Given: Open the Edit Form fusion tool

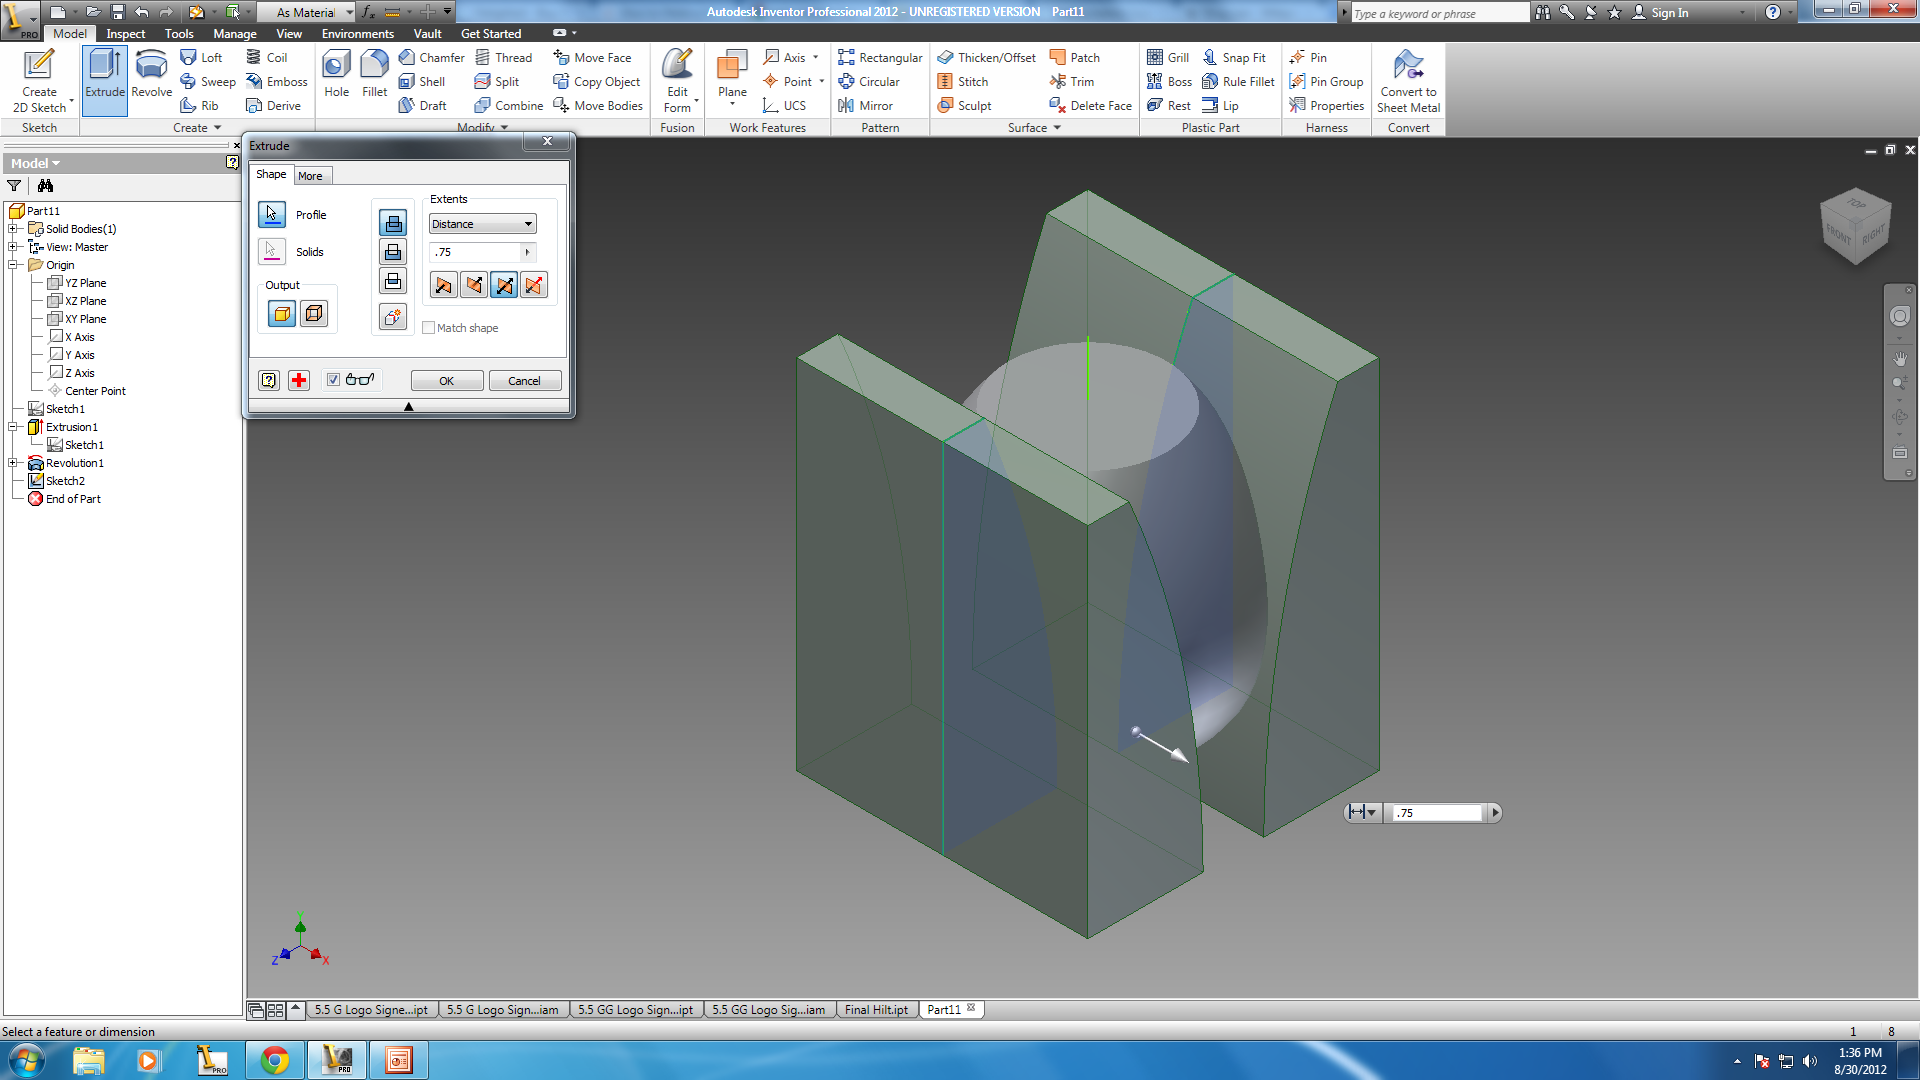Looking at the screenshot, I should click(677, 80).
